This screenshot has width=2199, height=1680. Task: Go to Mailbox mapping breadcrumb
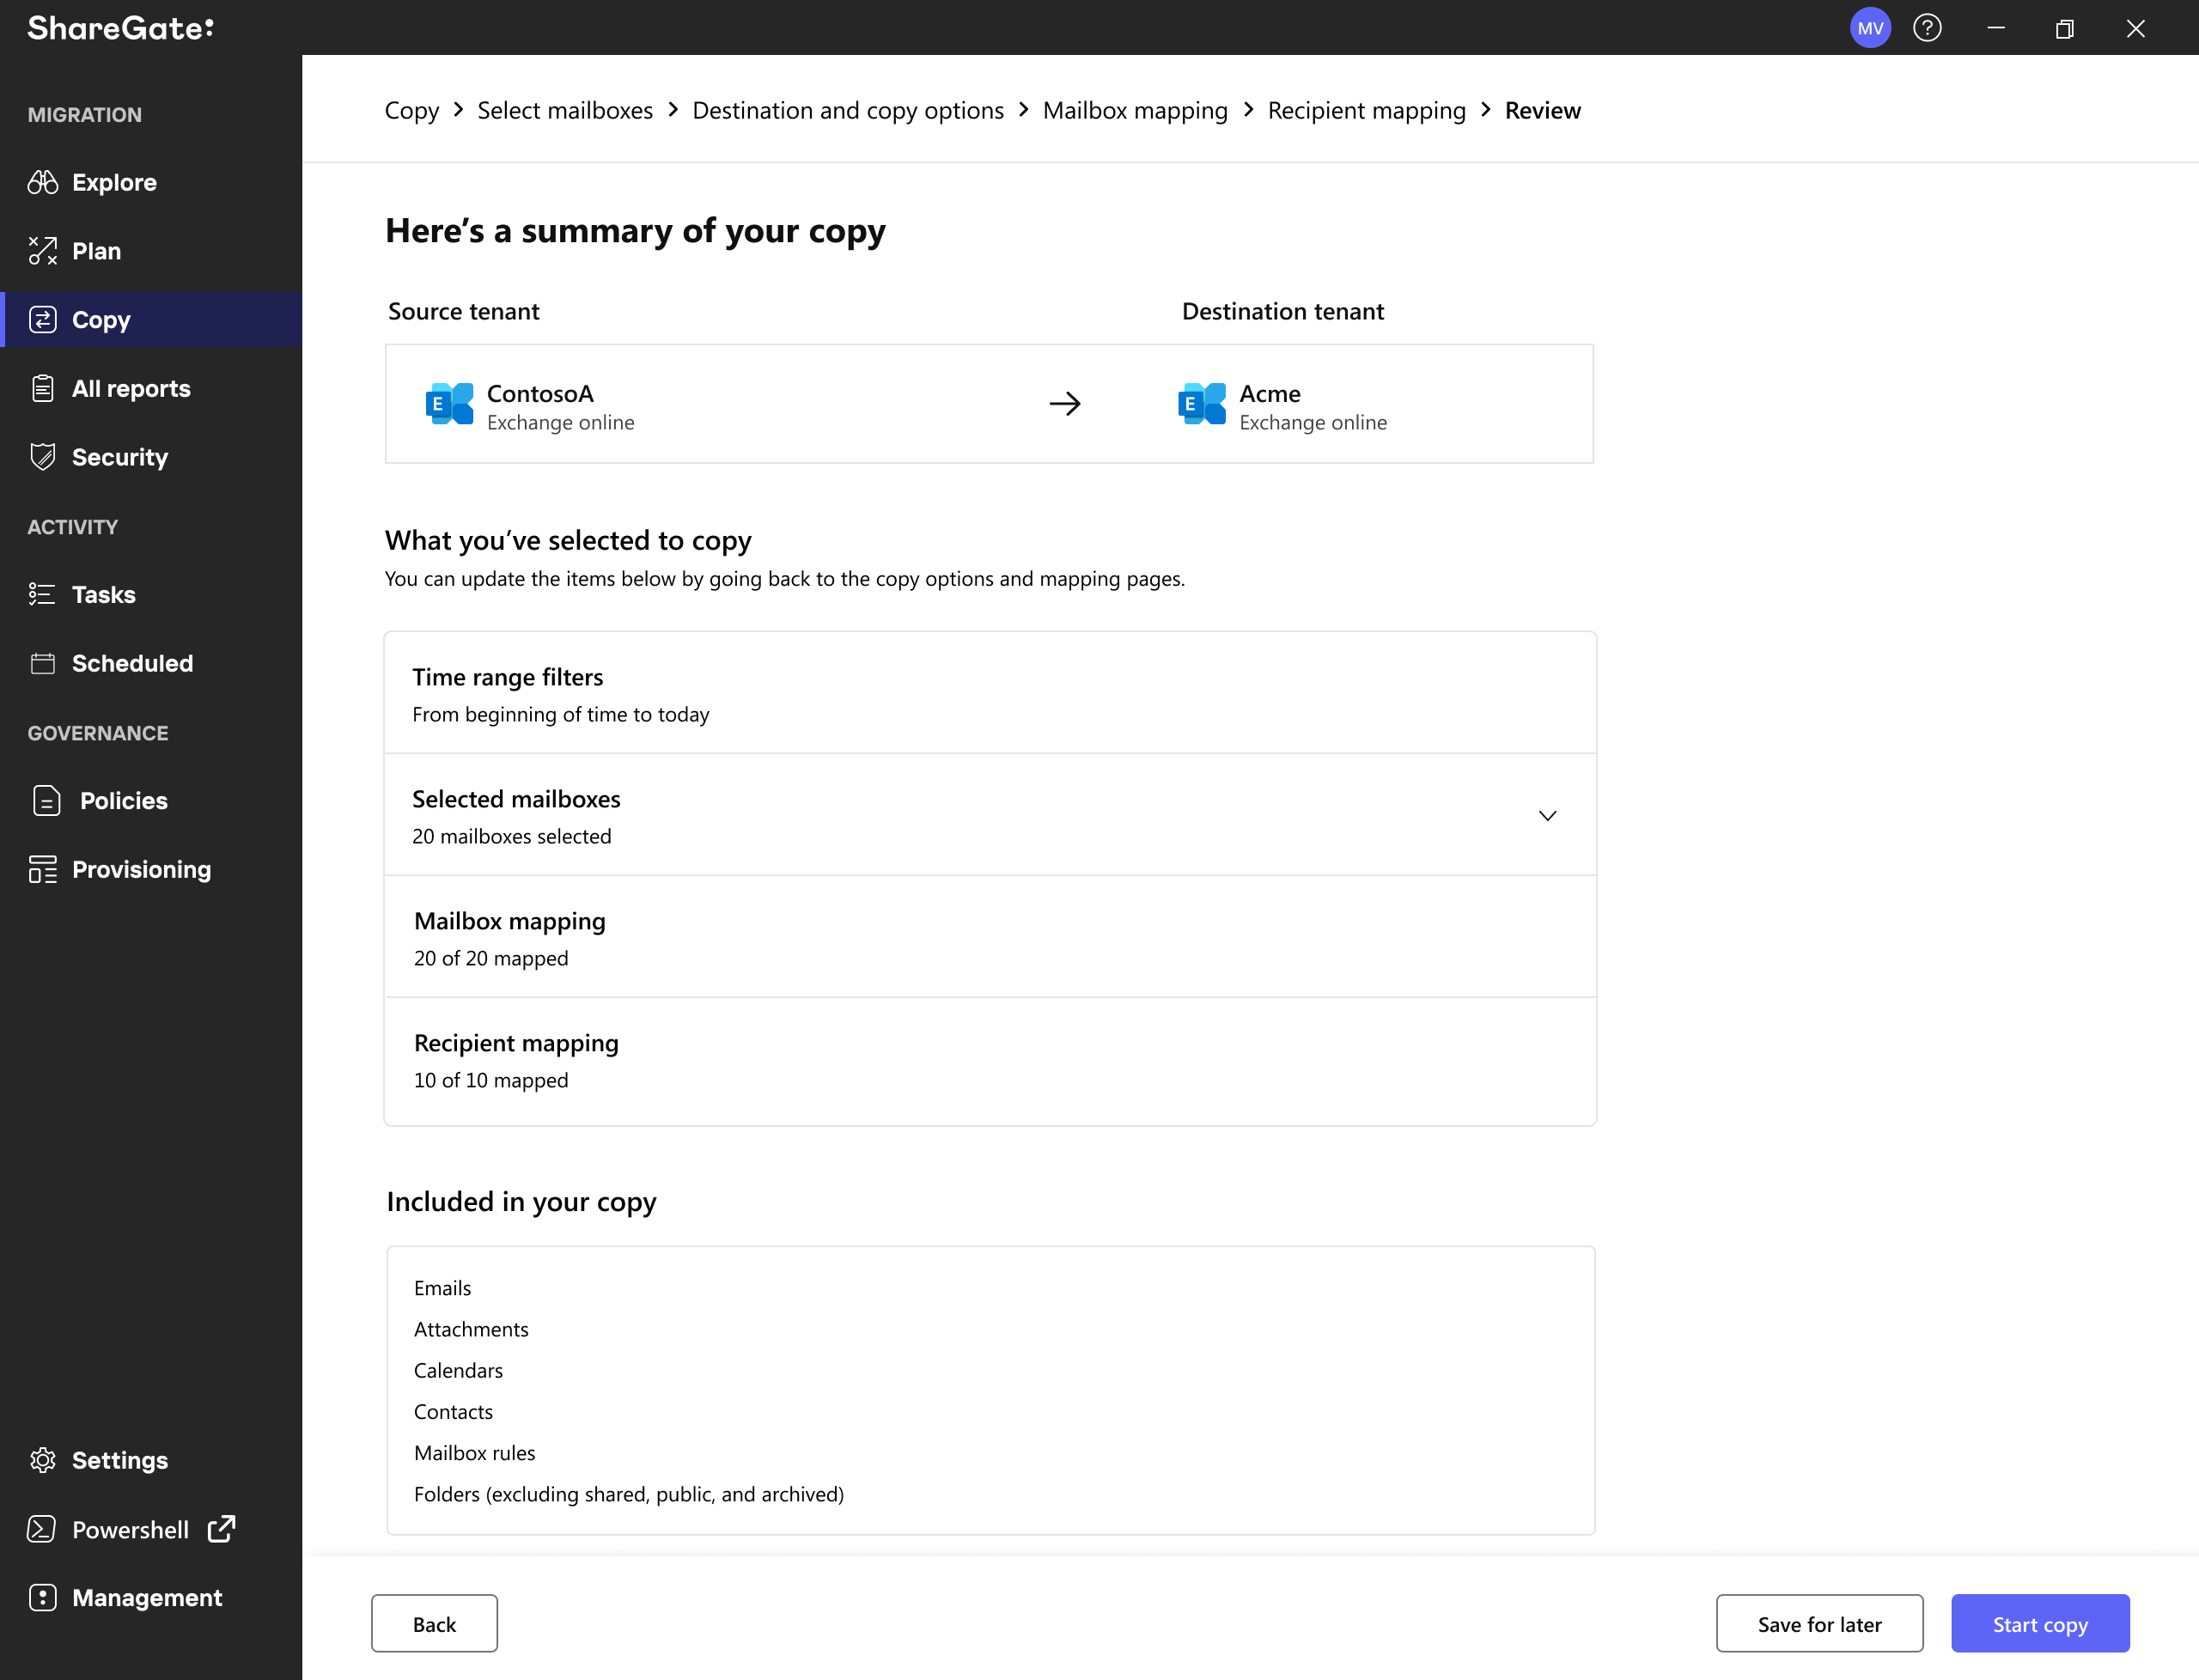(x=1135, y=110)
